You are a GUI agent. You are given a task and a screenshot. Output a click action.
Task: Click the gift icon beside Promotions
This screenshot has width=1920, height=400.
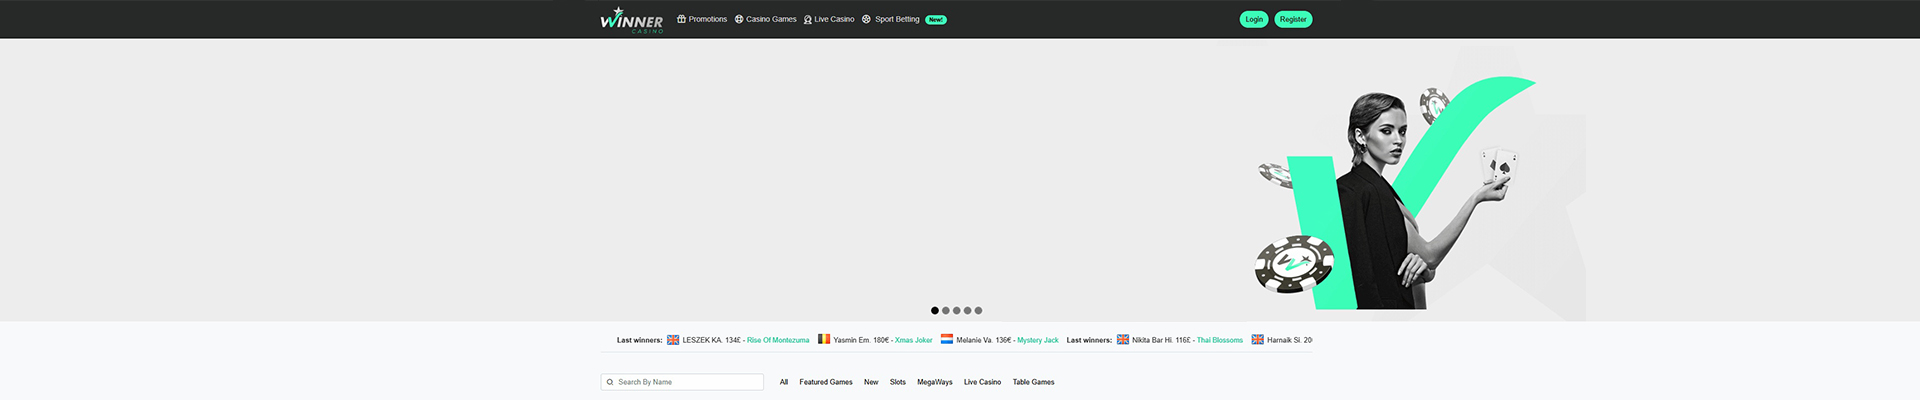pos(681,19)
